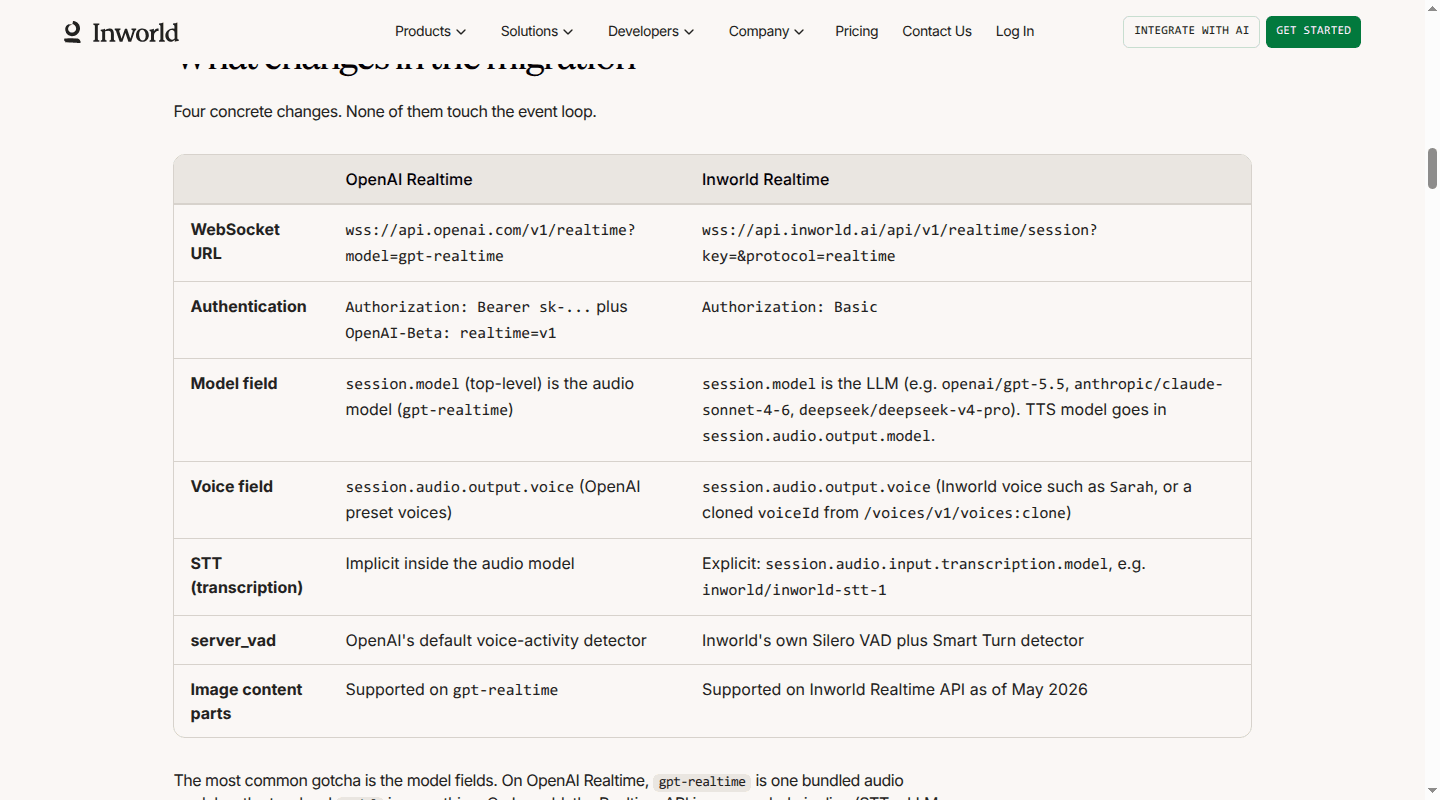
Task: Click the 'Authorization: Bearer sk-...' cell text
Action: 468,307
